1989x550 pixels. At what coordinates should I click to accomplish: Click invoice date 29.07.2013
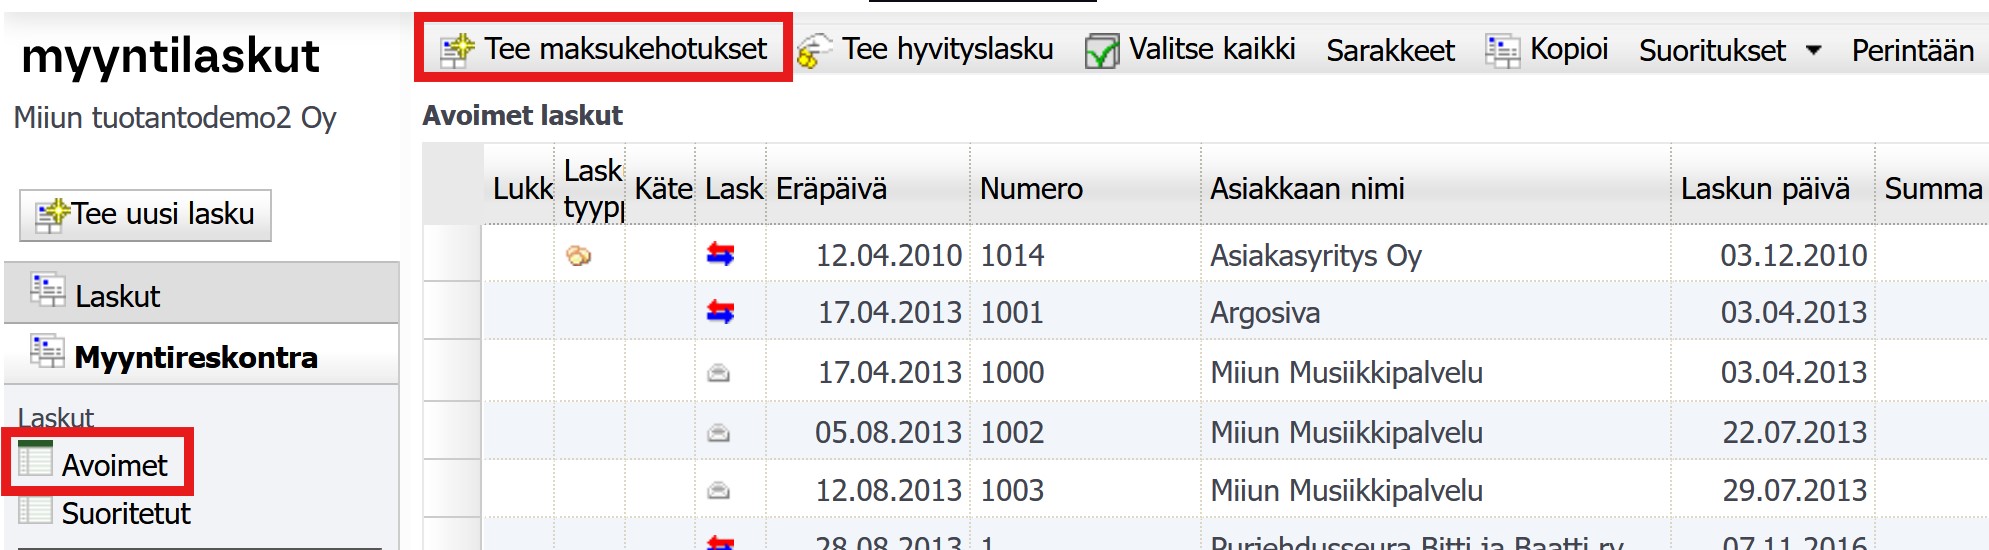point(1793,490)
